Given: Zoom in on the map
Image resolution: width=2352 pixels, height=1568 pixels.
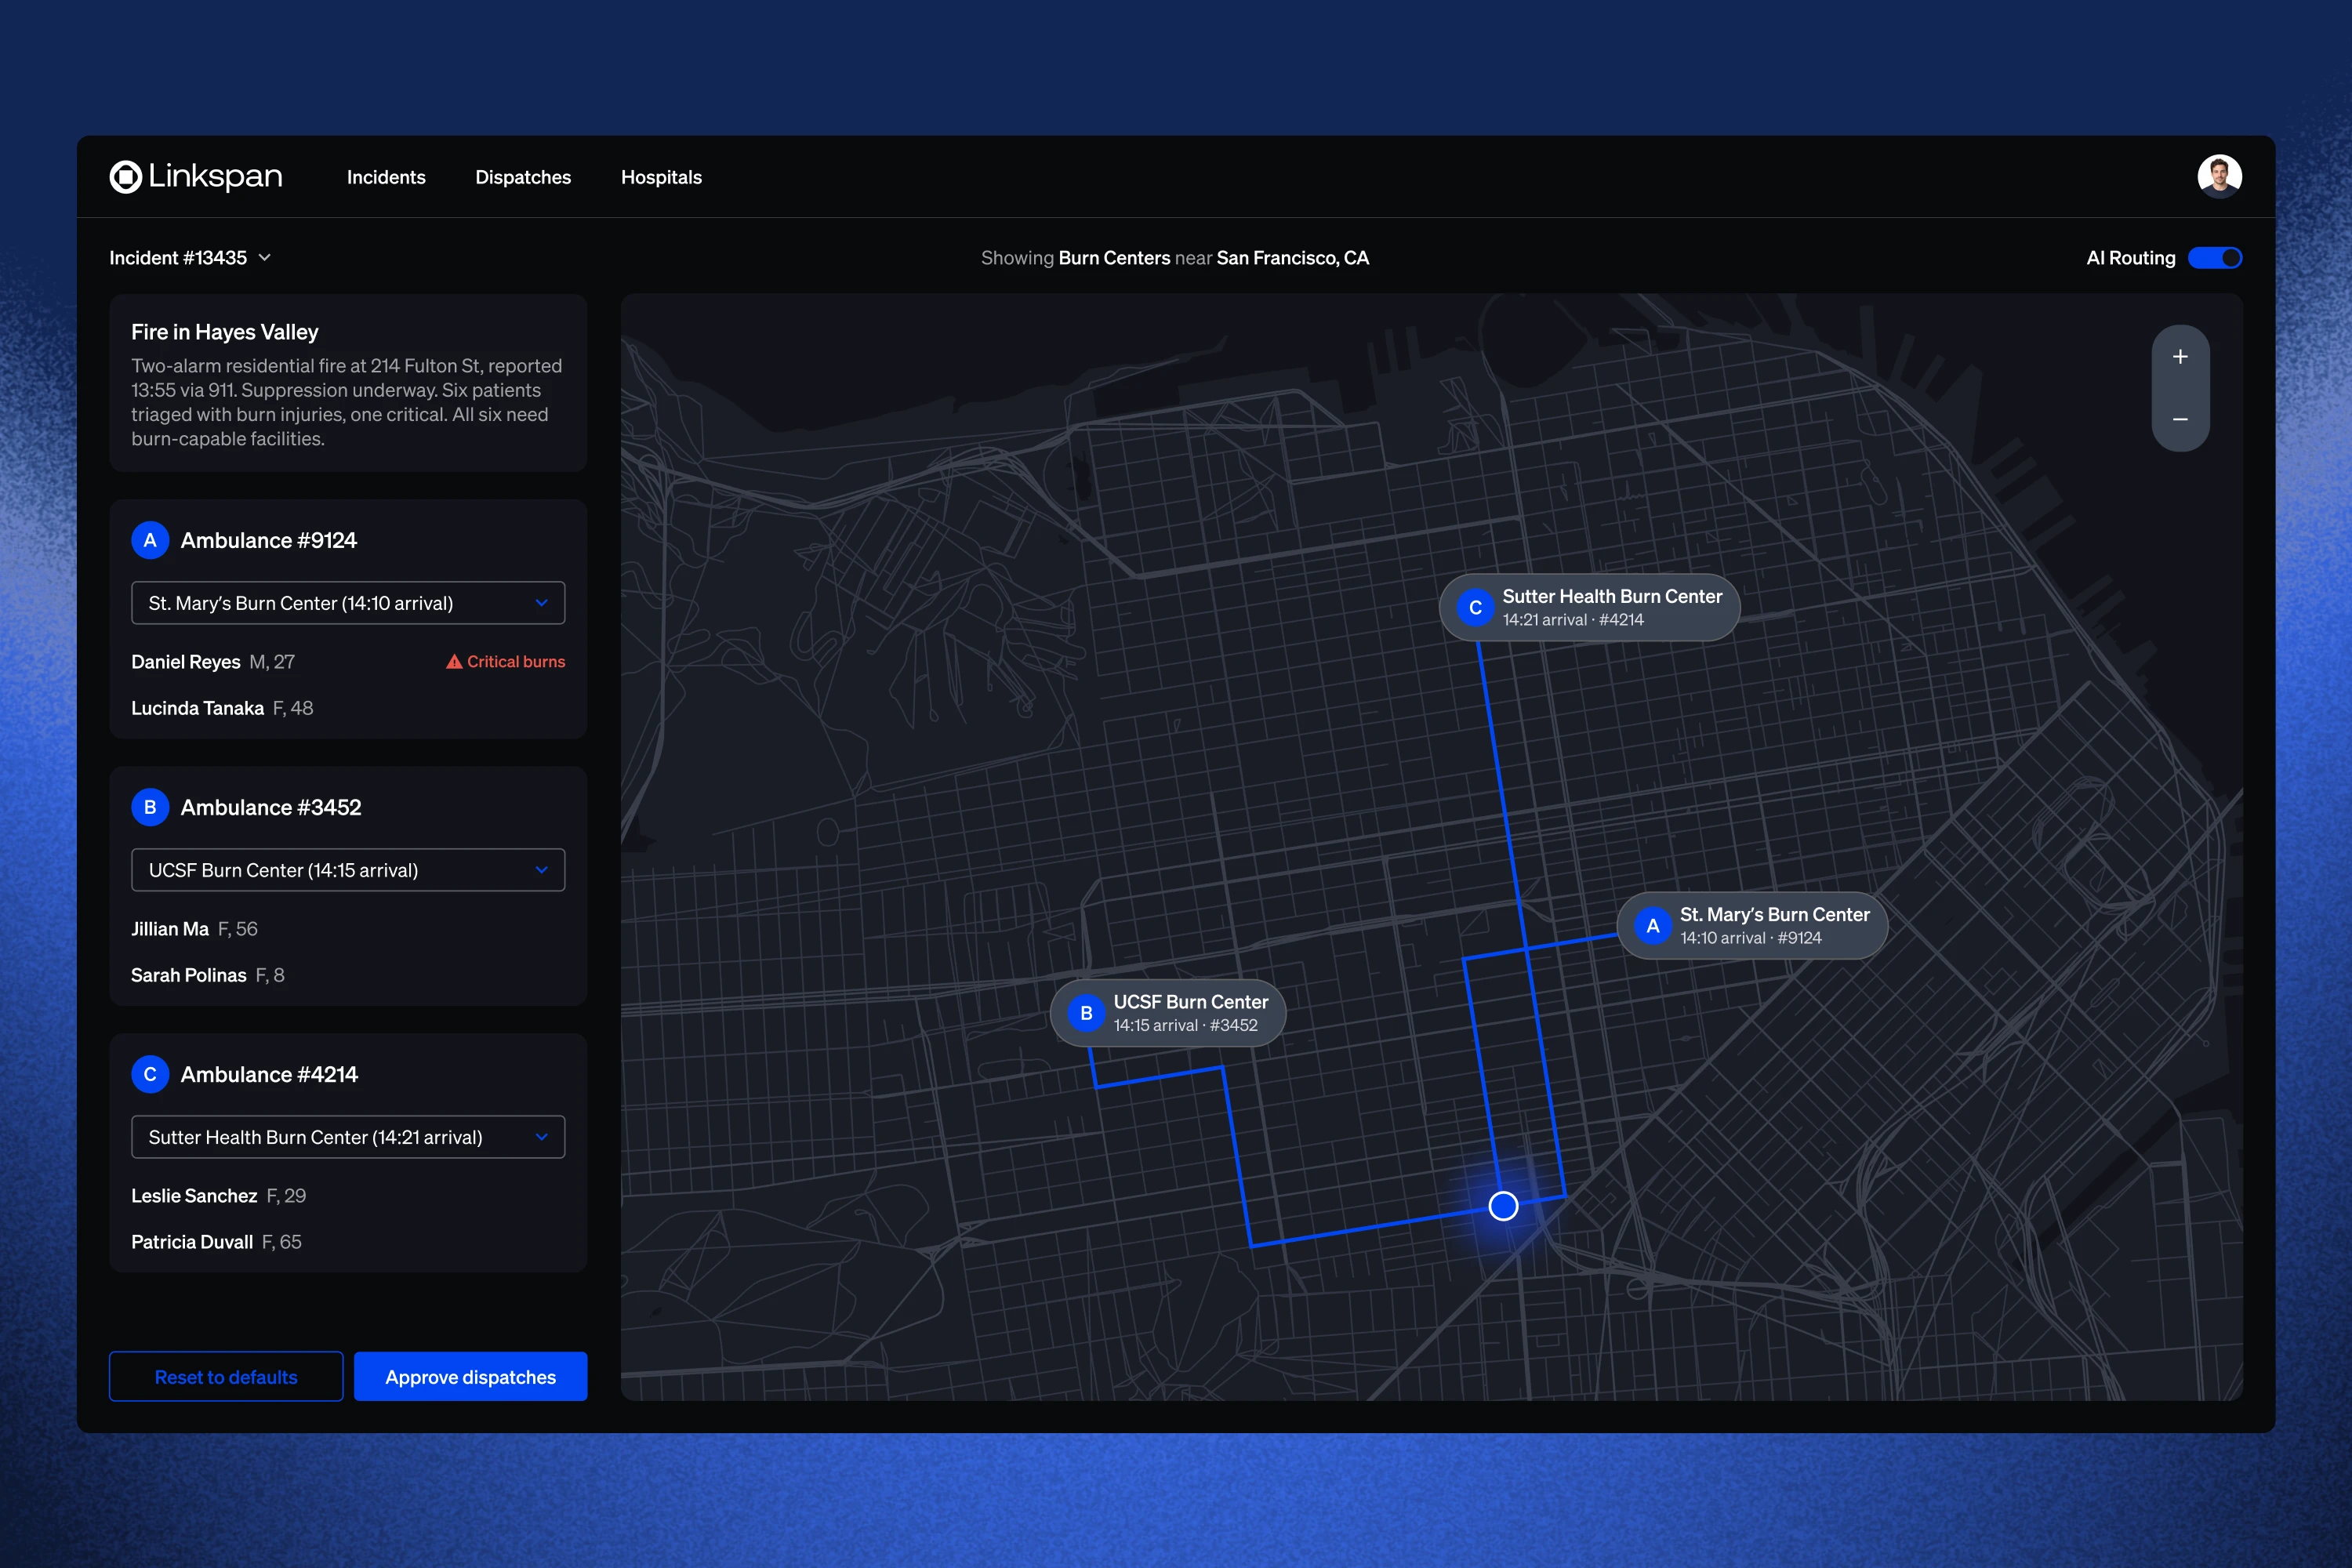Looking at the screenshot, I should coord(2180,357).
